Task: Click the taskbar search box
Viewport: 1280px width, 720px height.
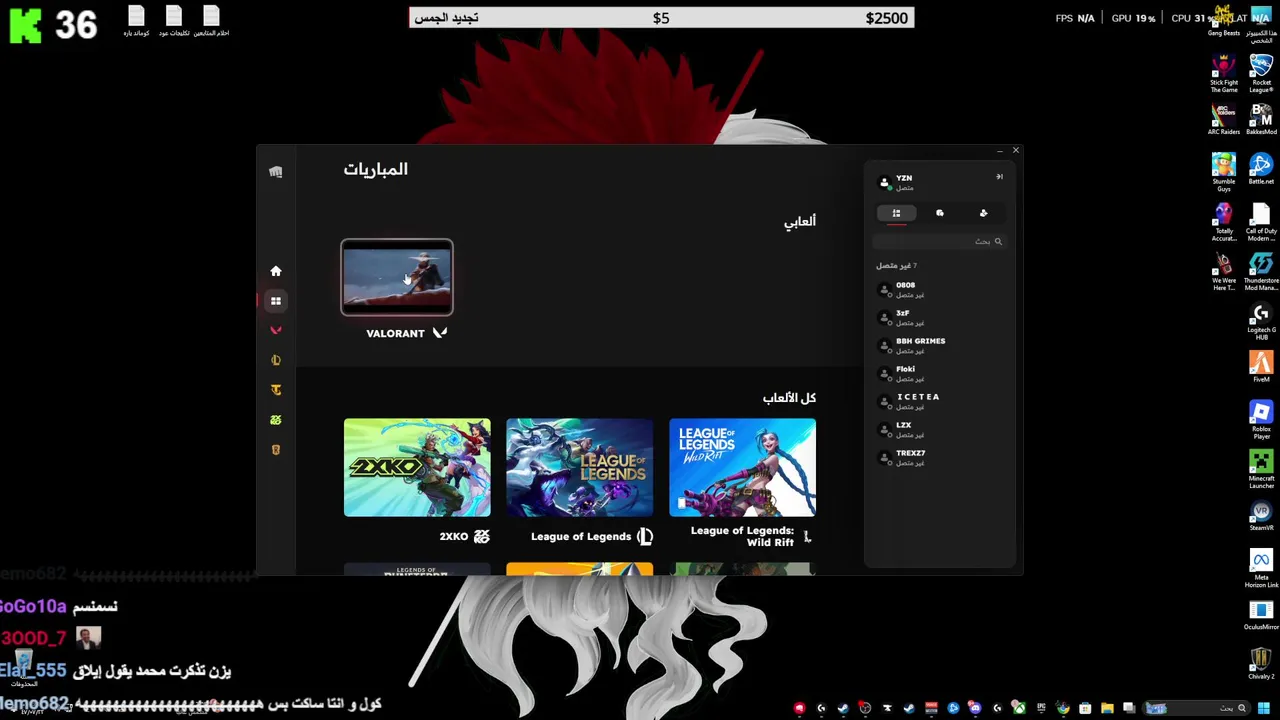Action: [x=1197, y=708]
